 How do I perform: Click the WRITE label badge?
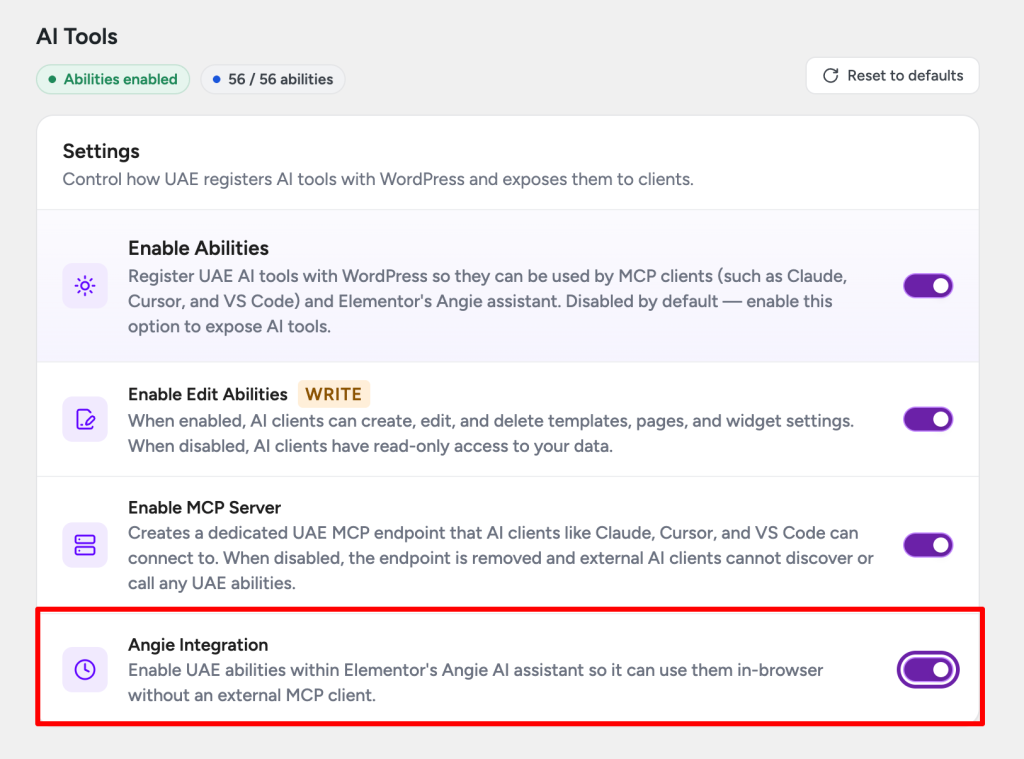coord(334,394)
